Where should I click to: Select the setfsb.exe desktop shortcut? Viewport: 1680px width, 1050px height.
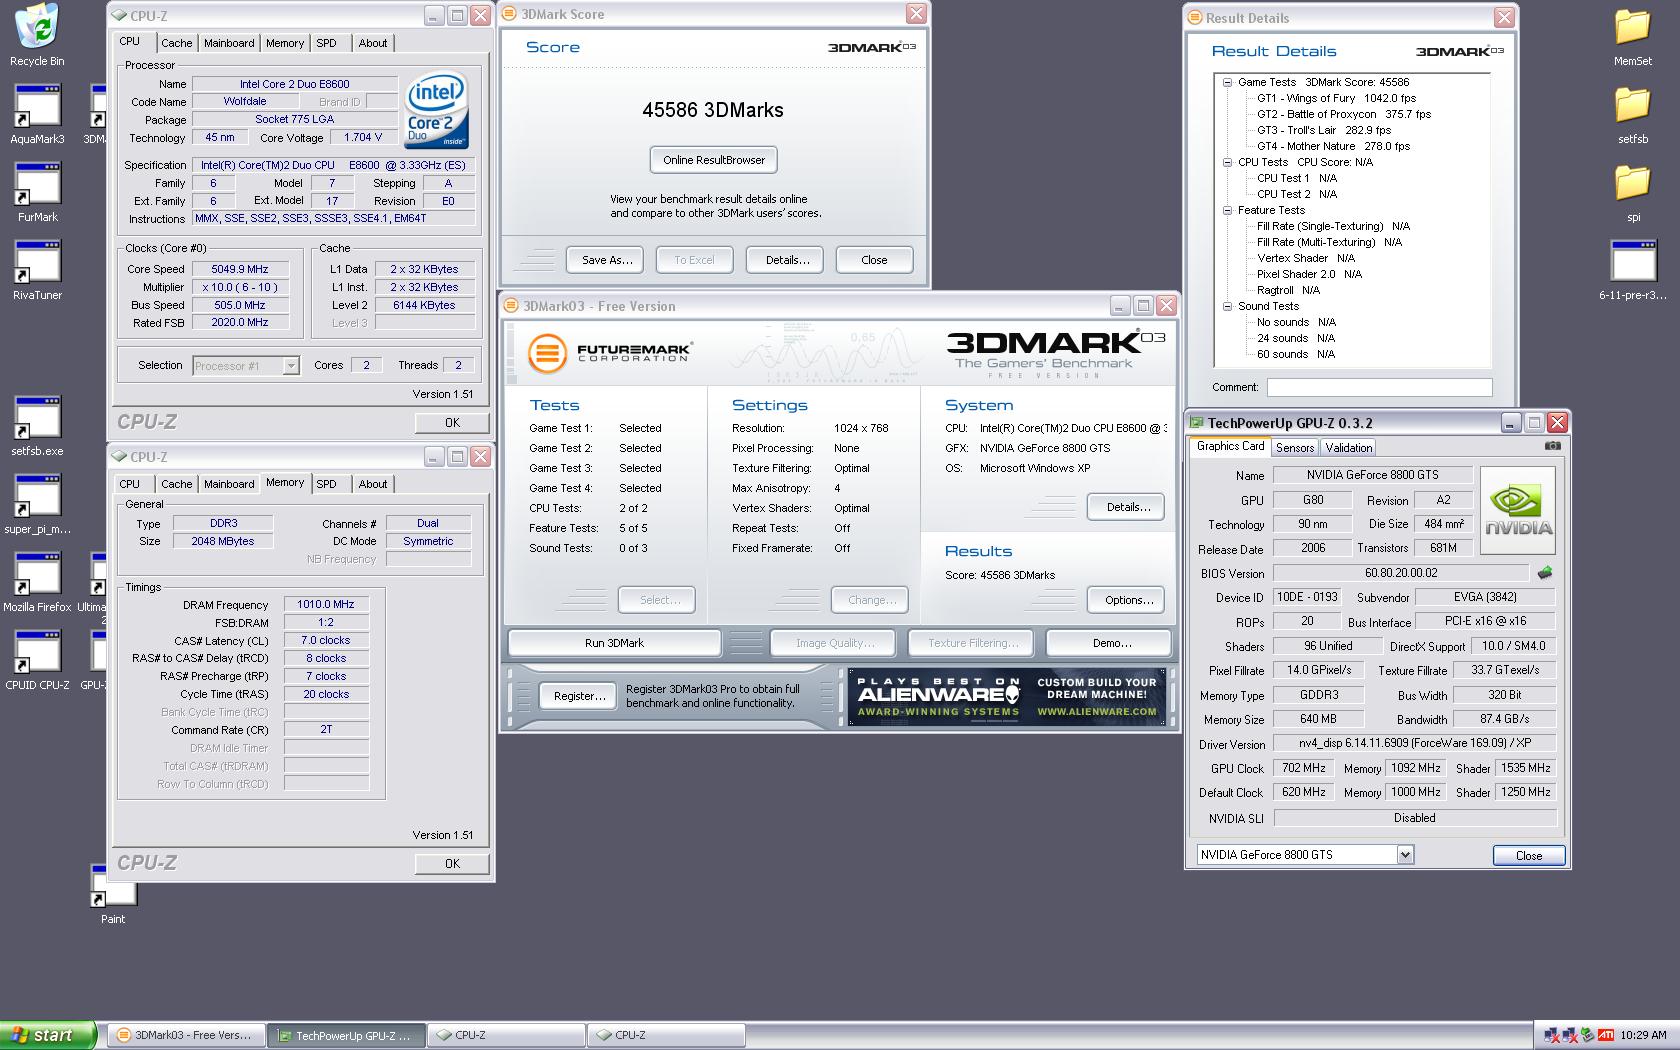[38, 426]
